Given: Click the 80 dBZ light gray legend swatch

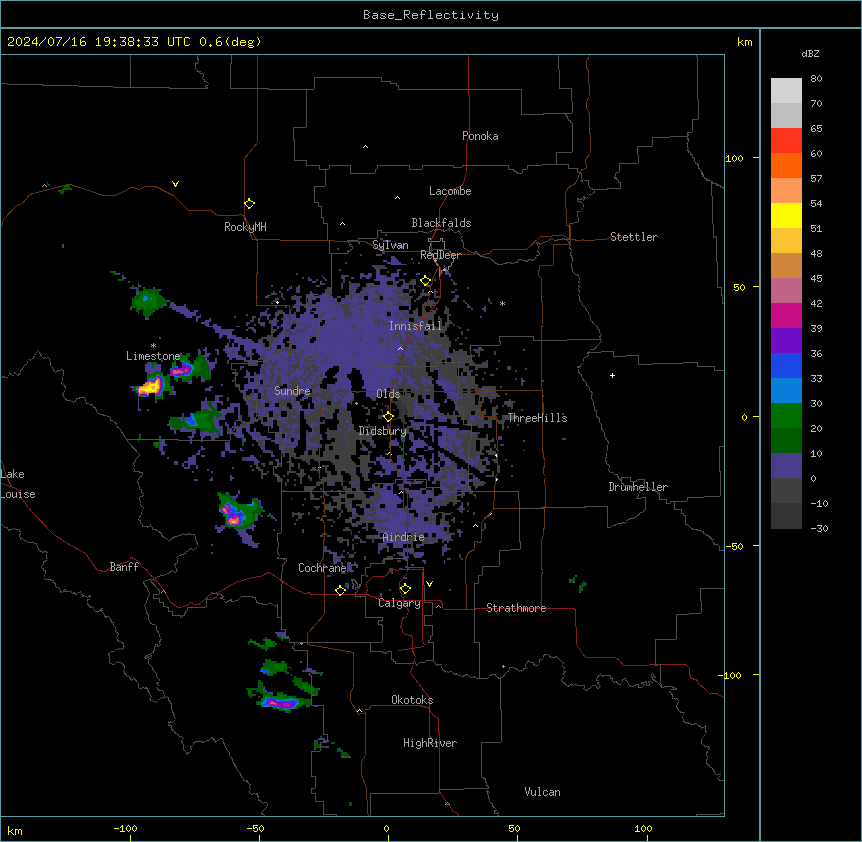Looking at the screenshot, I should coord(786,91).
